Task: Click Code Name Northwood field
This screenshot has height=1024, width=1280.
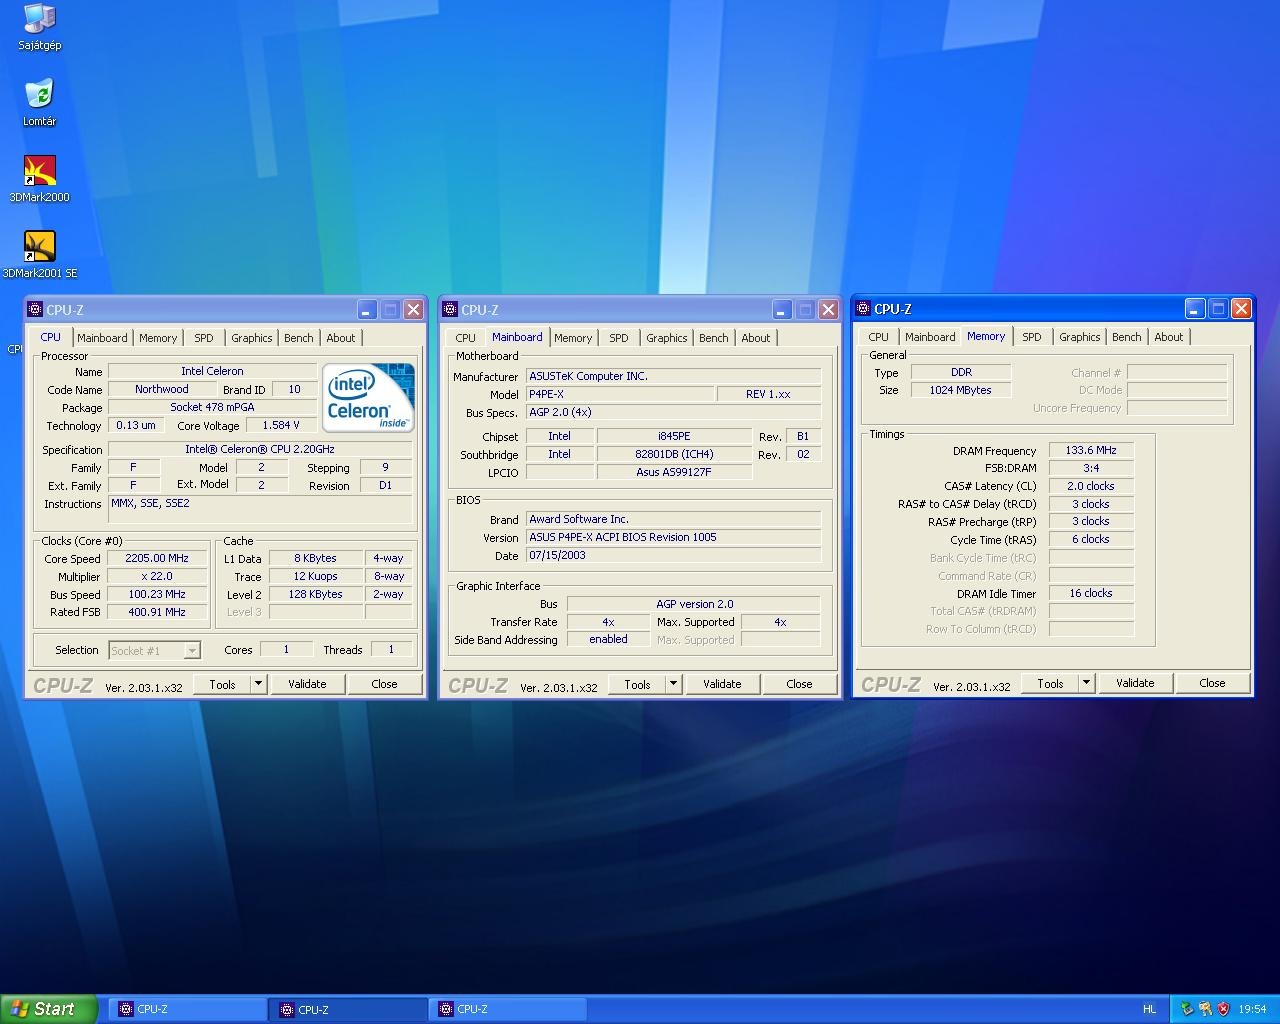Action: pyautogui.click(x=162, y=390)
